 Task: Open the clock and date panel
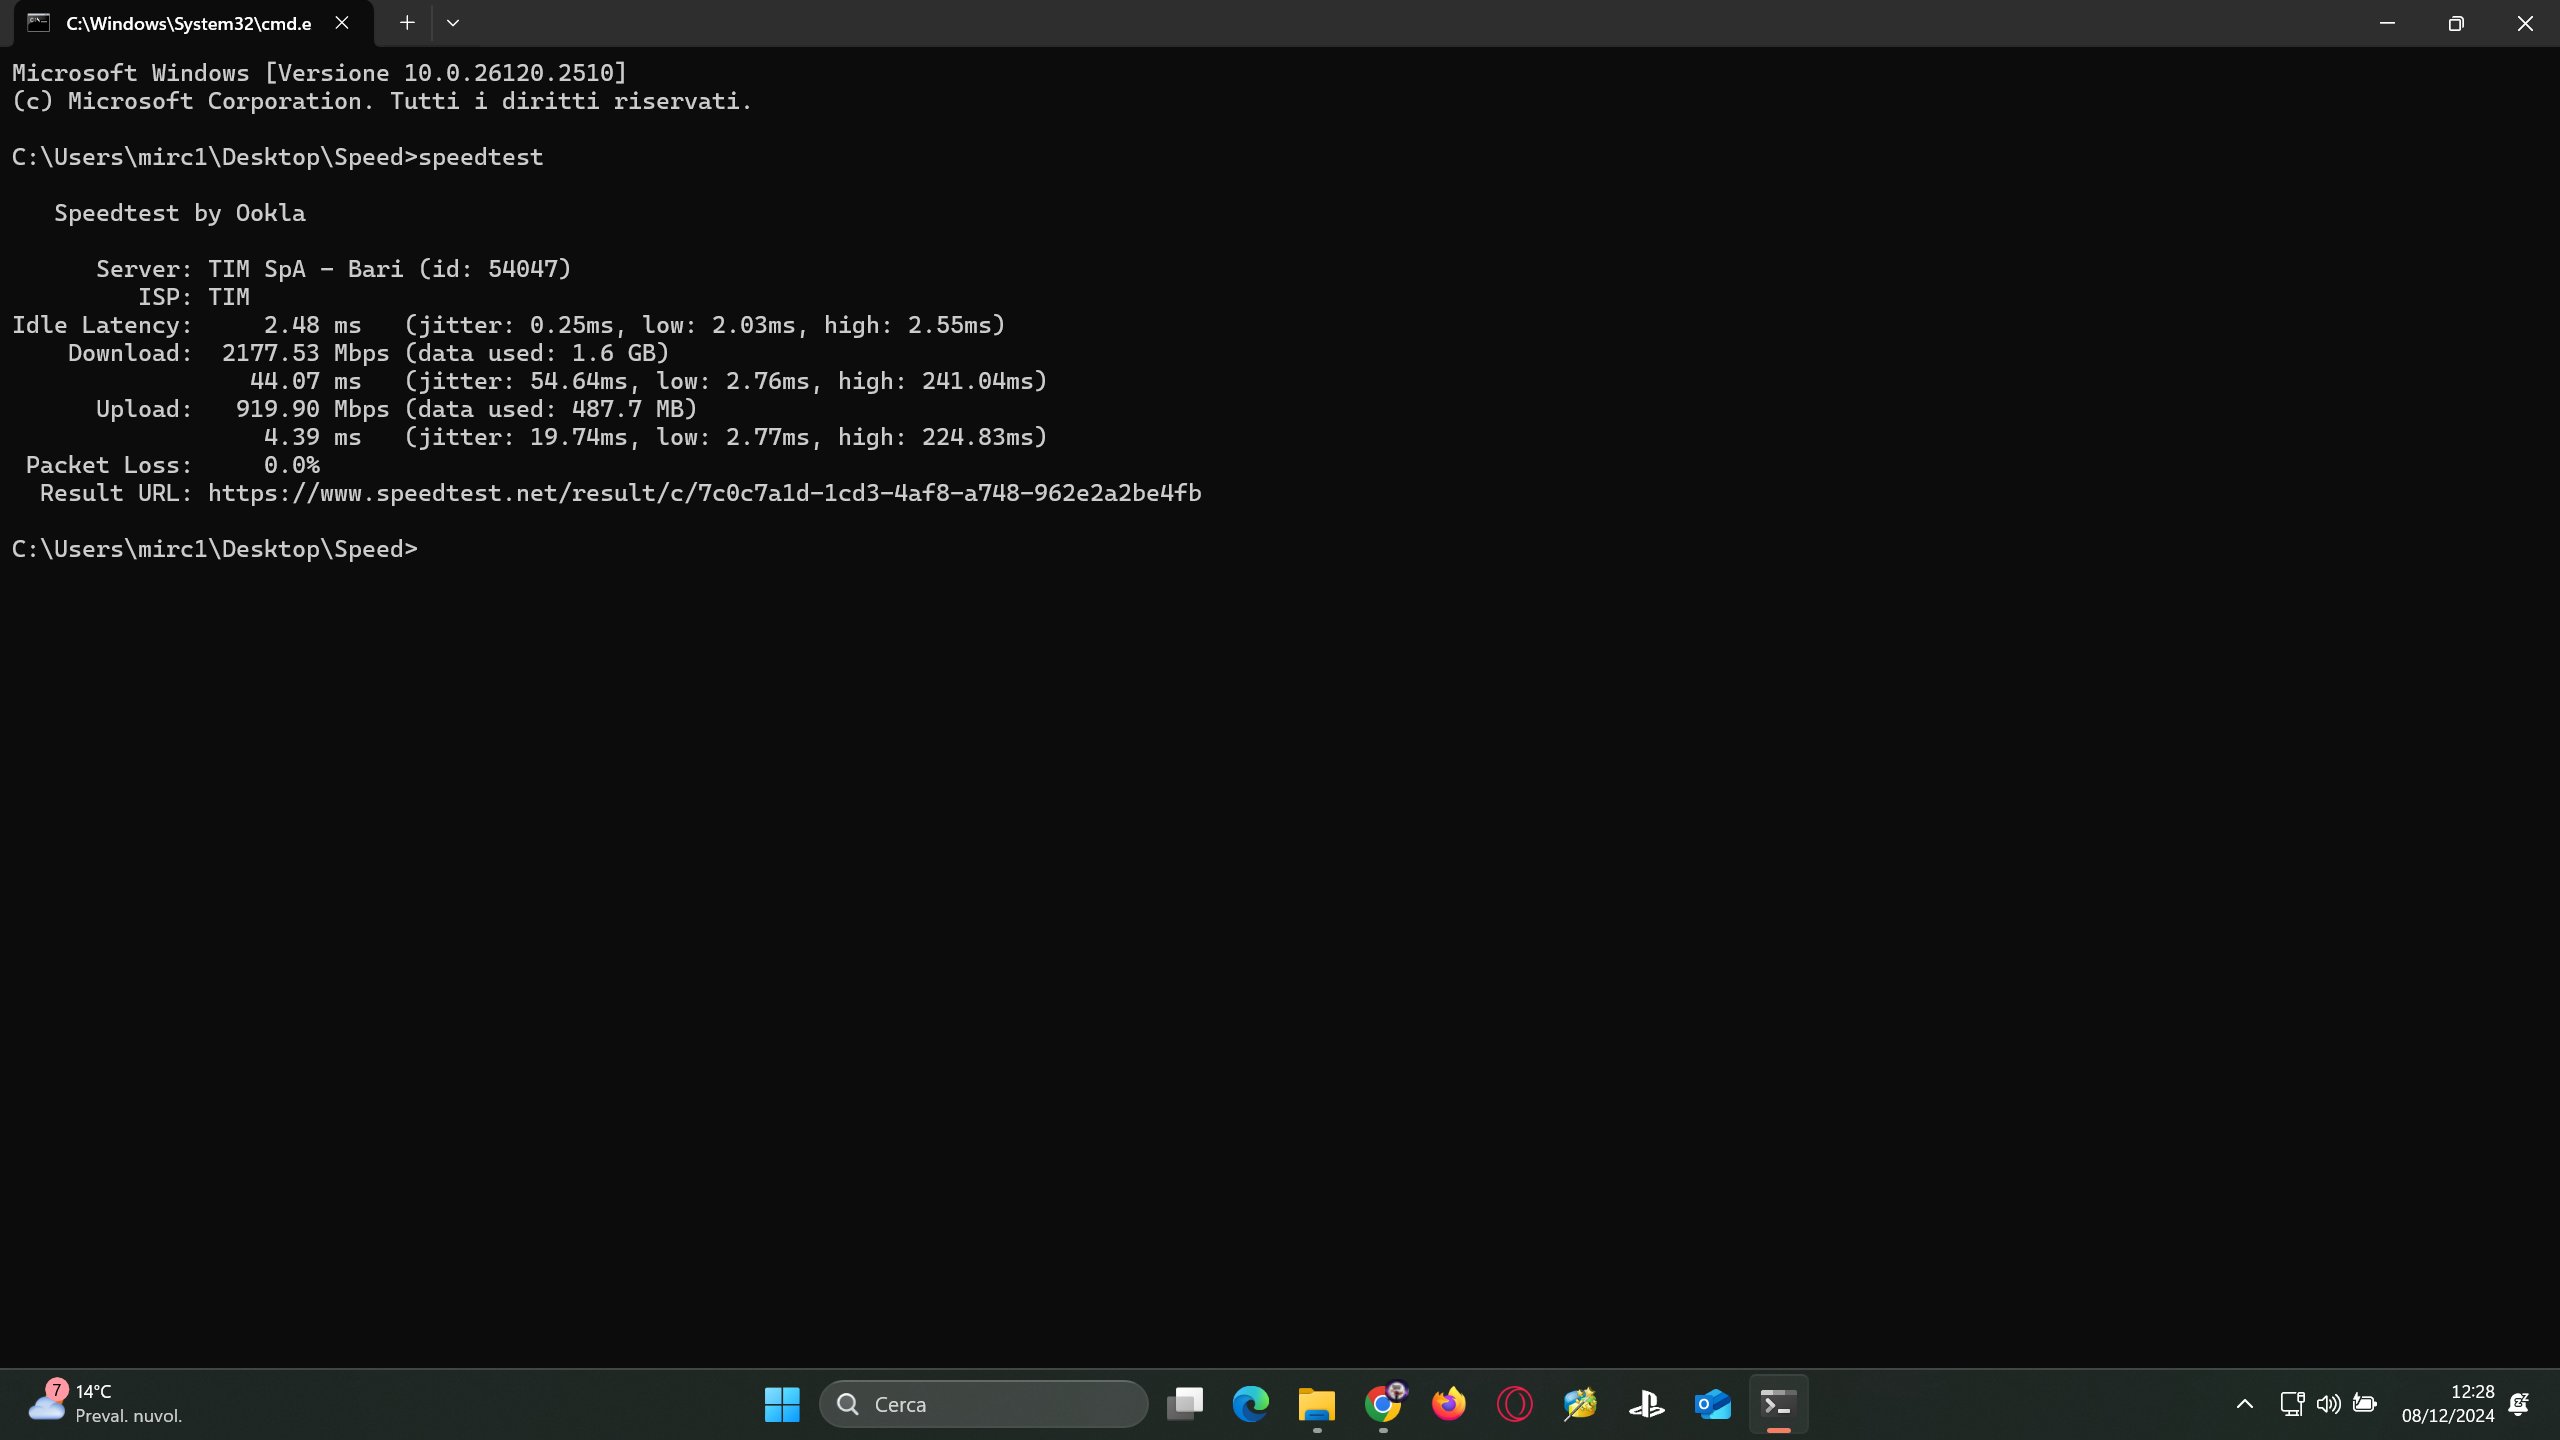coord(2447,1404)
